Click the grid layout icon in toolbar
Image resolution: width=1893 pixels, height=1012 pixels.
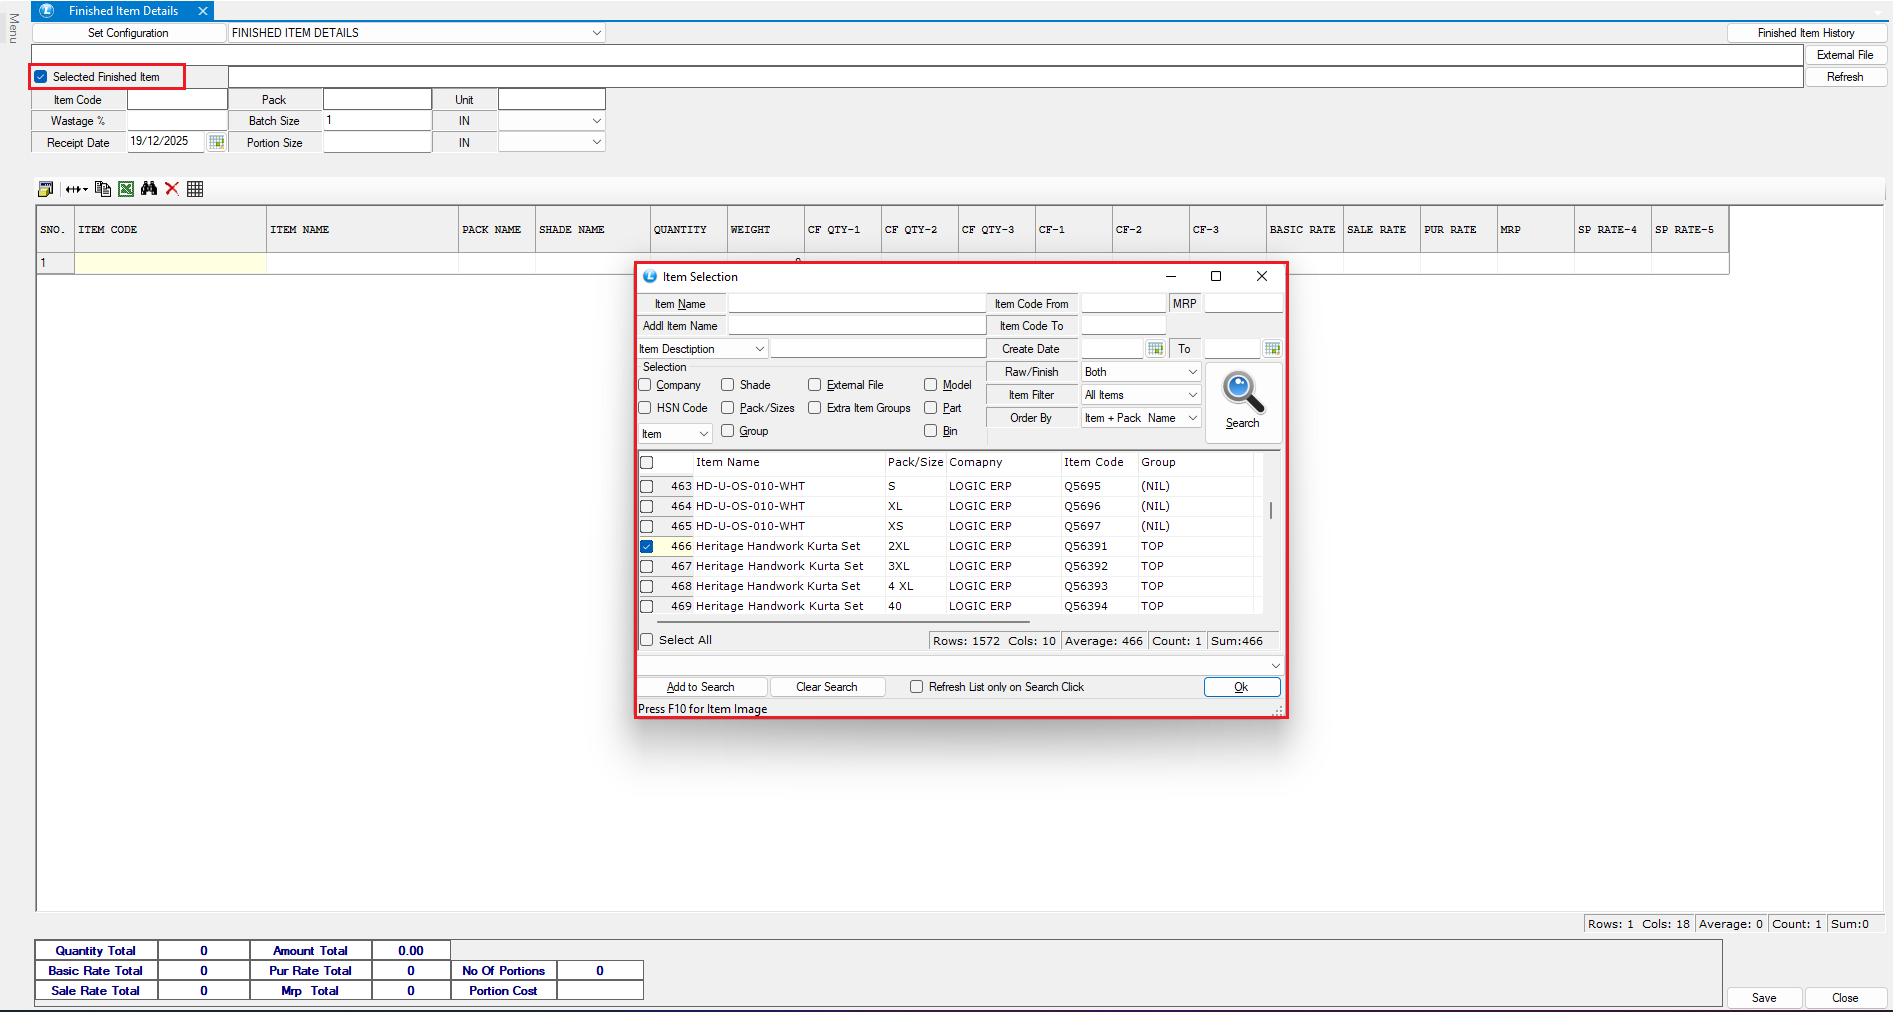(195, 189)
